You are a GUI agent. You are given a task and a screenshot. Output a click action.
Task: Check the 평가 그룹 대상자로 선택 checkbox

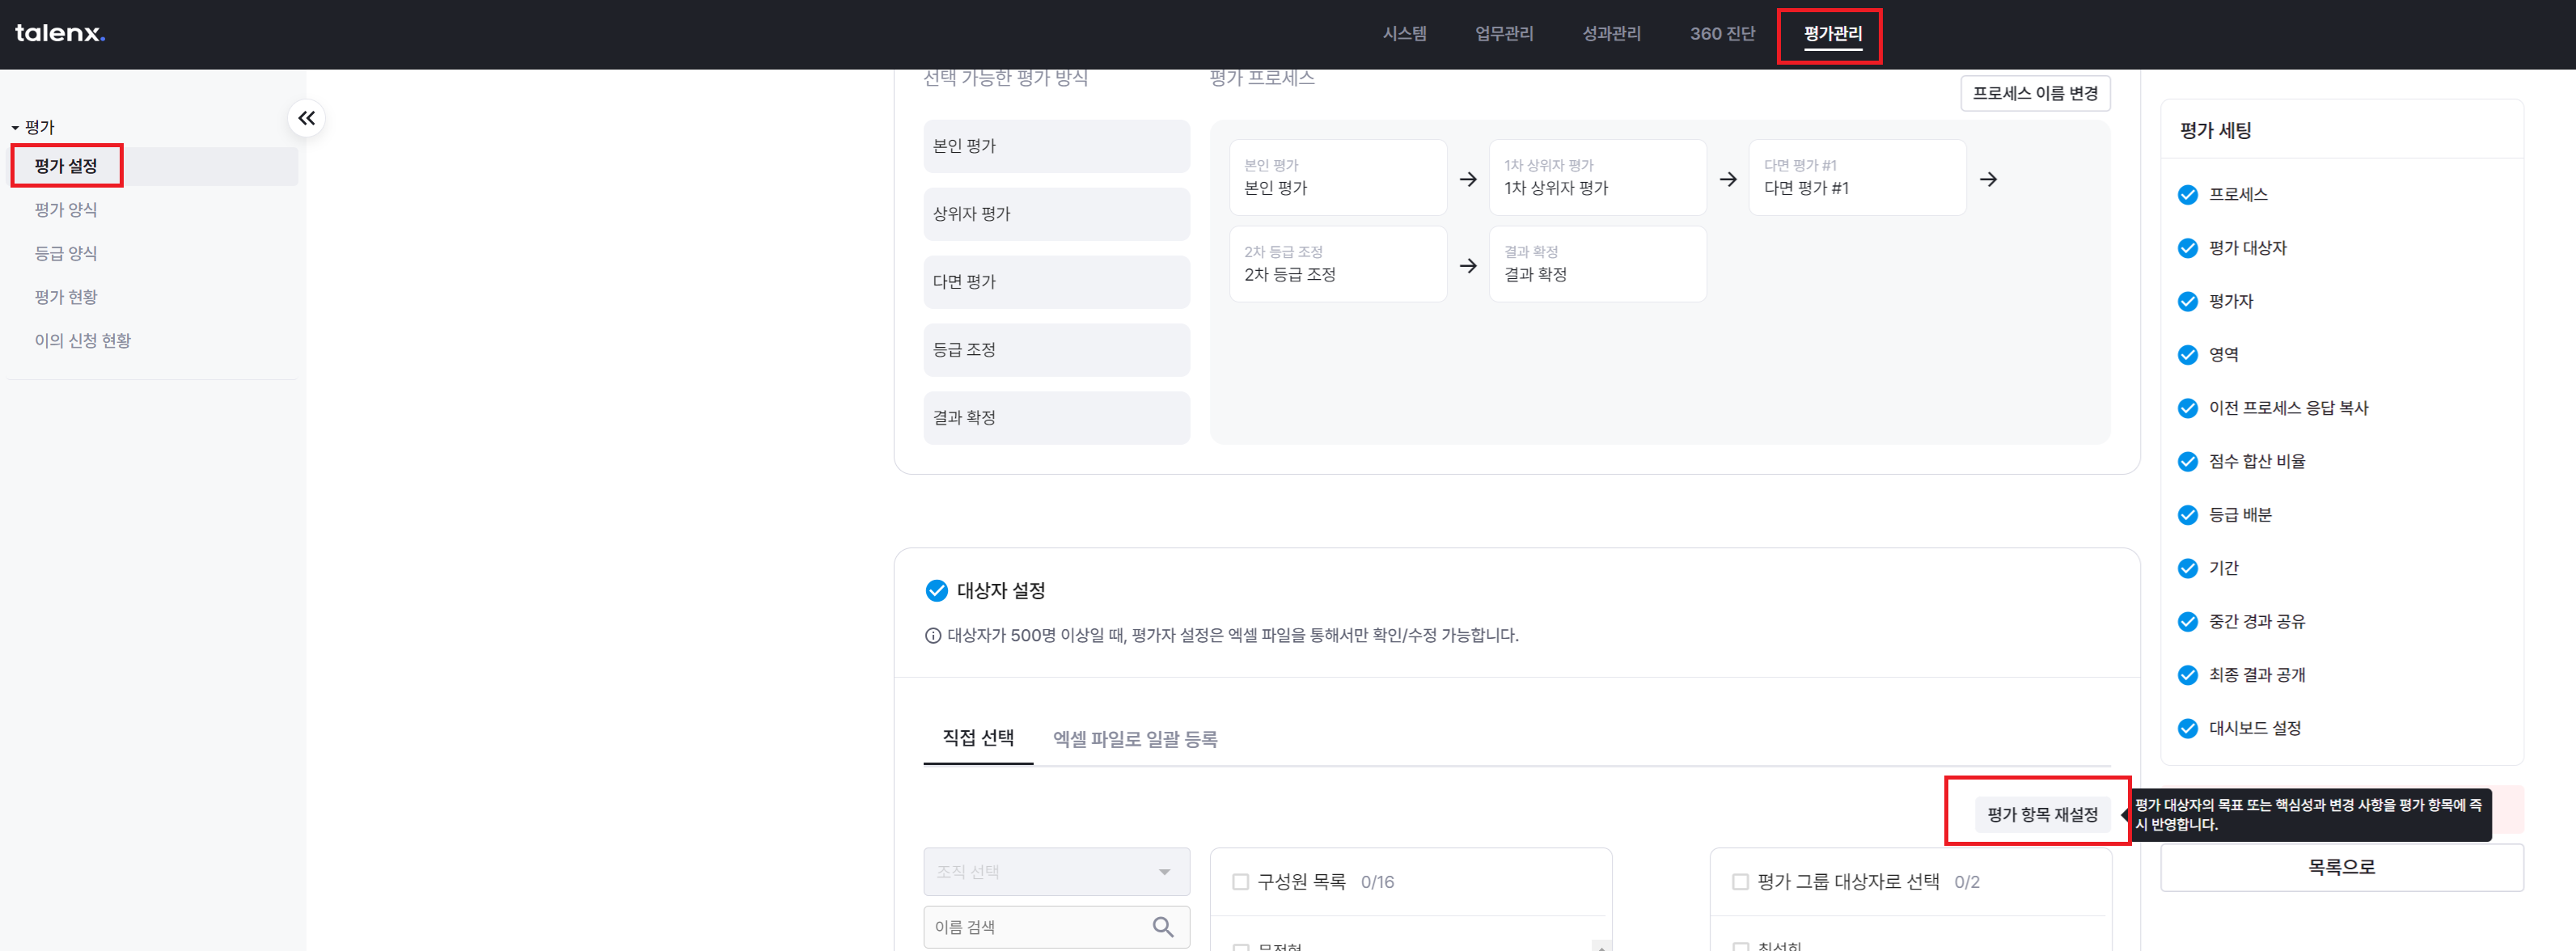(x=1741, y=882)
